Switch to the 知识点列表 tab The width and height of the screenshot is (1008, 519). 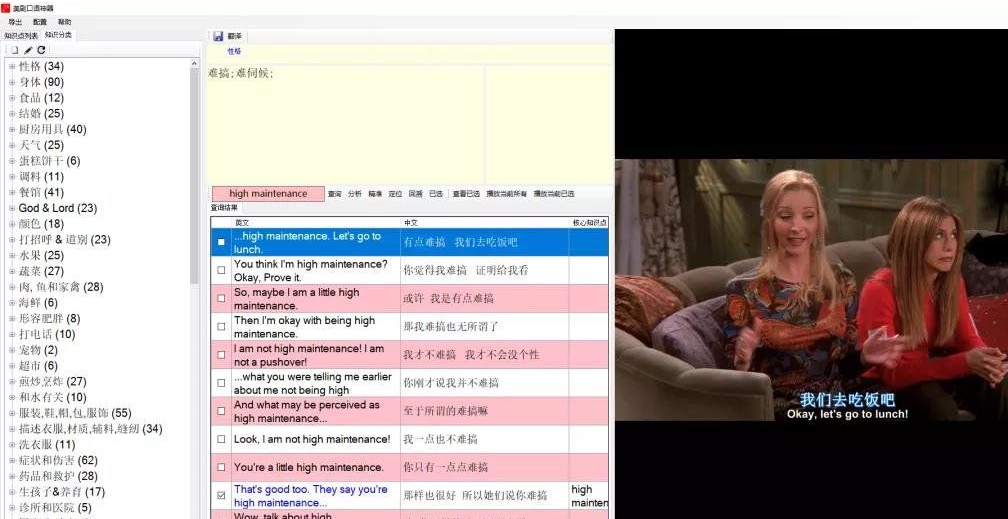click(x=21, y=35)
